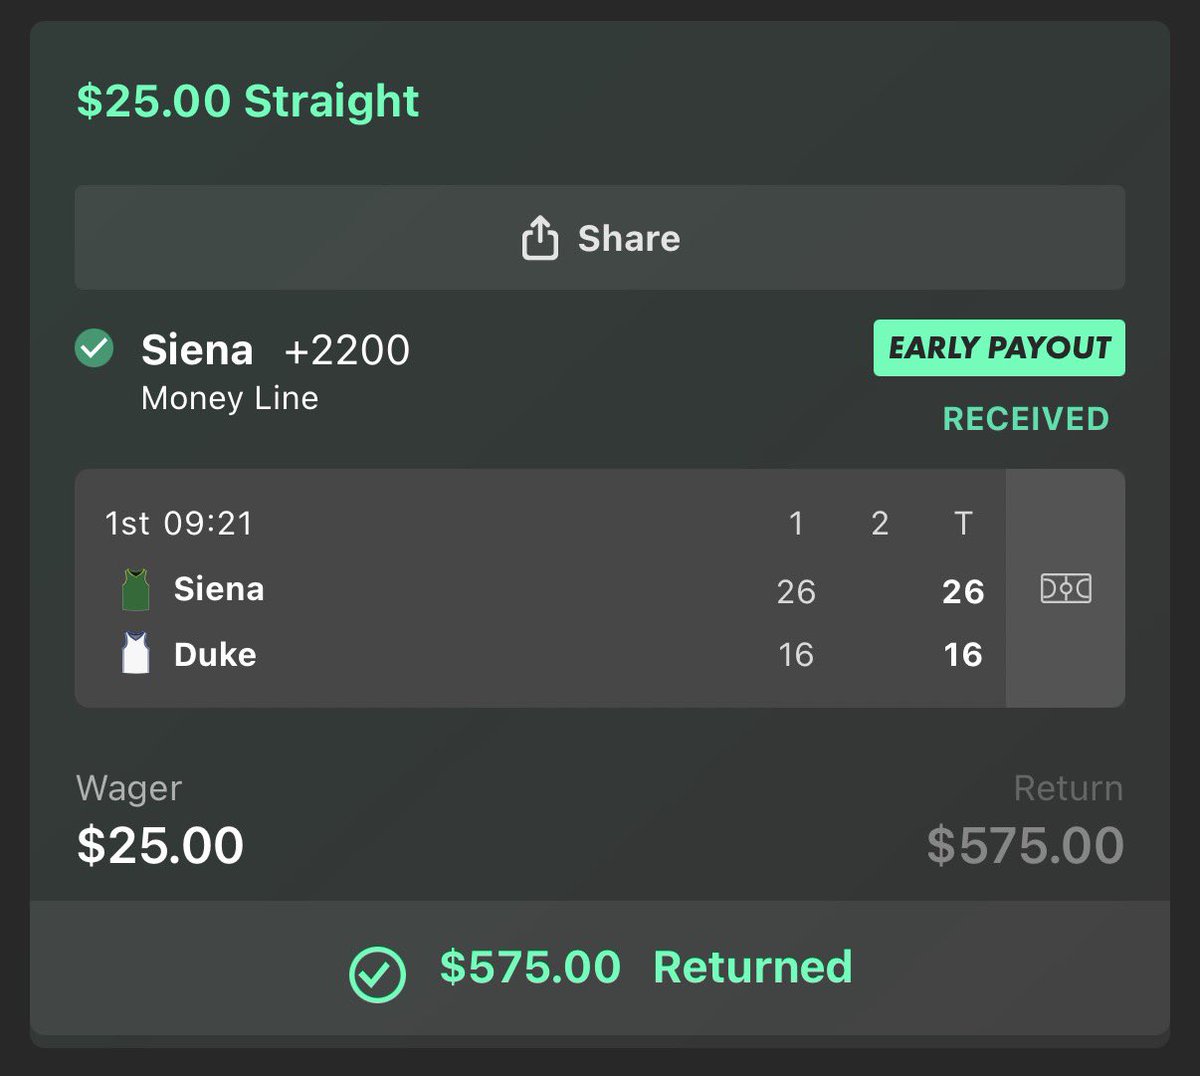The height and width of the screenshot is (1076, 1200).
Task: Click the Duke team name in scoreboard
Action: (215, 655)
